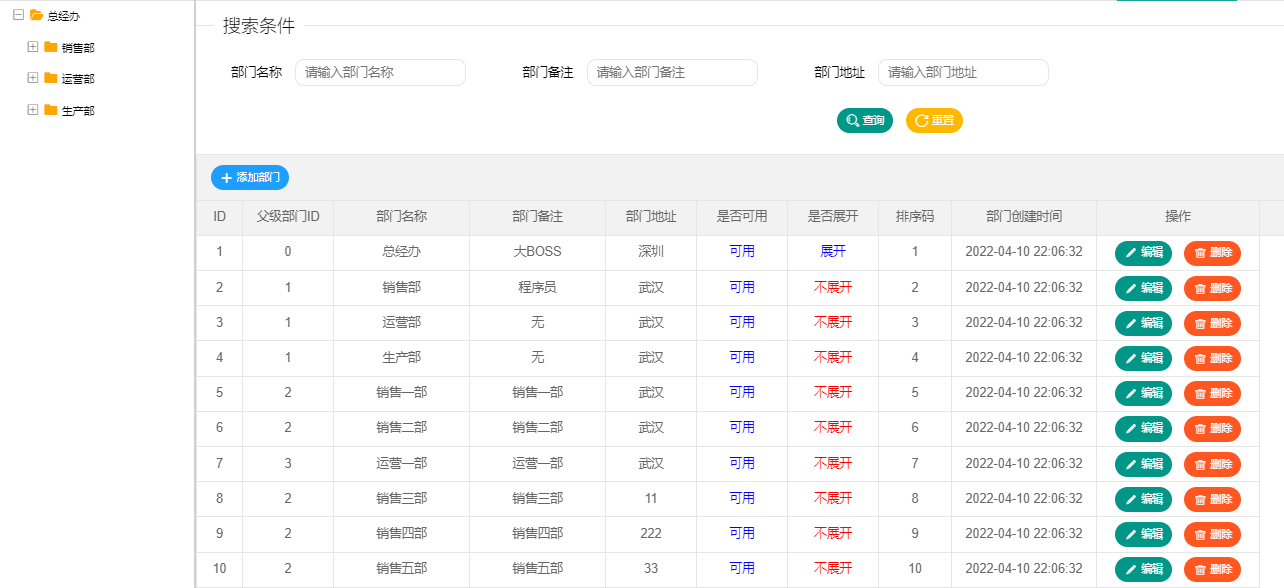Select the teal panel header bar at top right
Image resolution: width=1284 pixels, height=588 pixels.
pyautogui.click(x=1175, y=3)
